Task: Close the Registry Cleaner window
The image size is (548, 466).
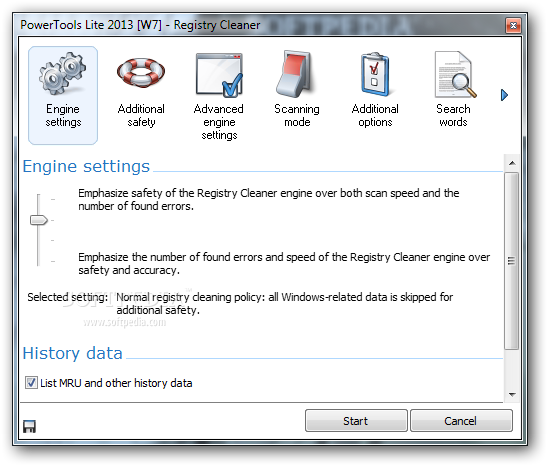Action: [513, 26]
